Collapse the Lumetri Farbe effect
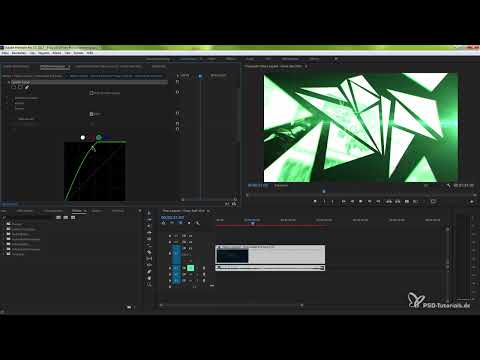Viewport: 480px width, 360px height. [9, 82]
